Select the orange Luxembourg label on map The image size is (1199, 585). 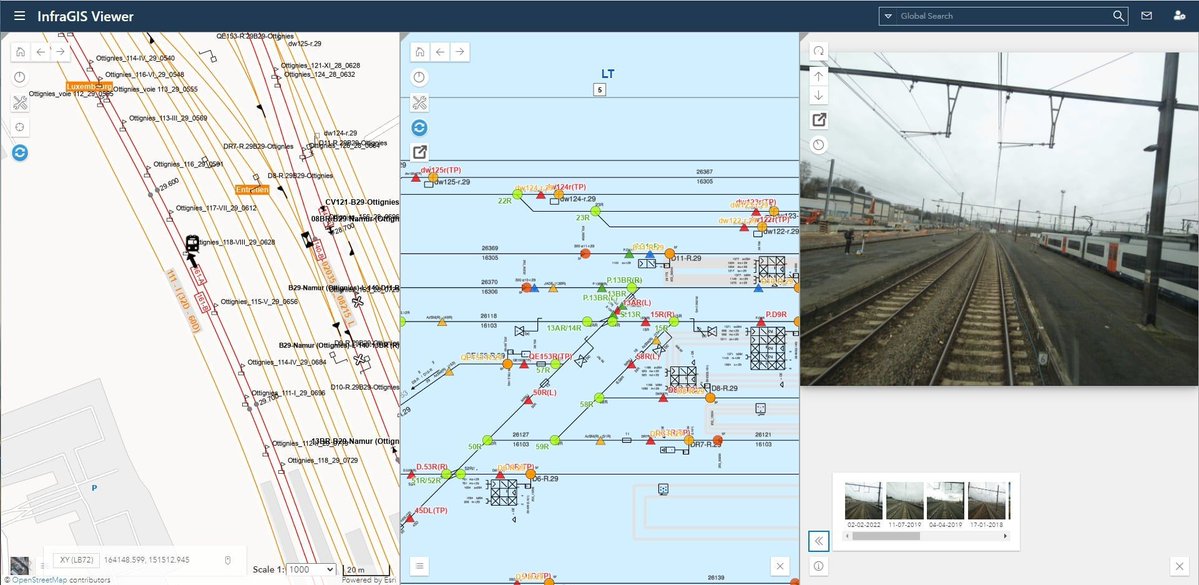[x=89, y=87]
